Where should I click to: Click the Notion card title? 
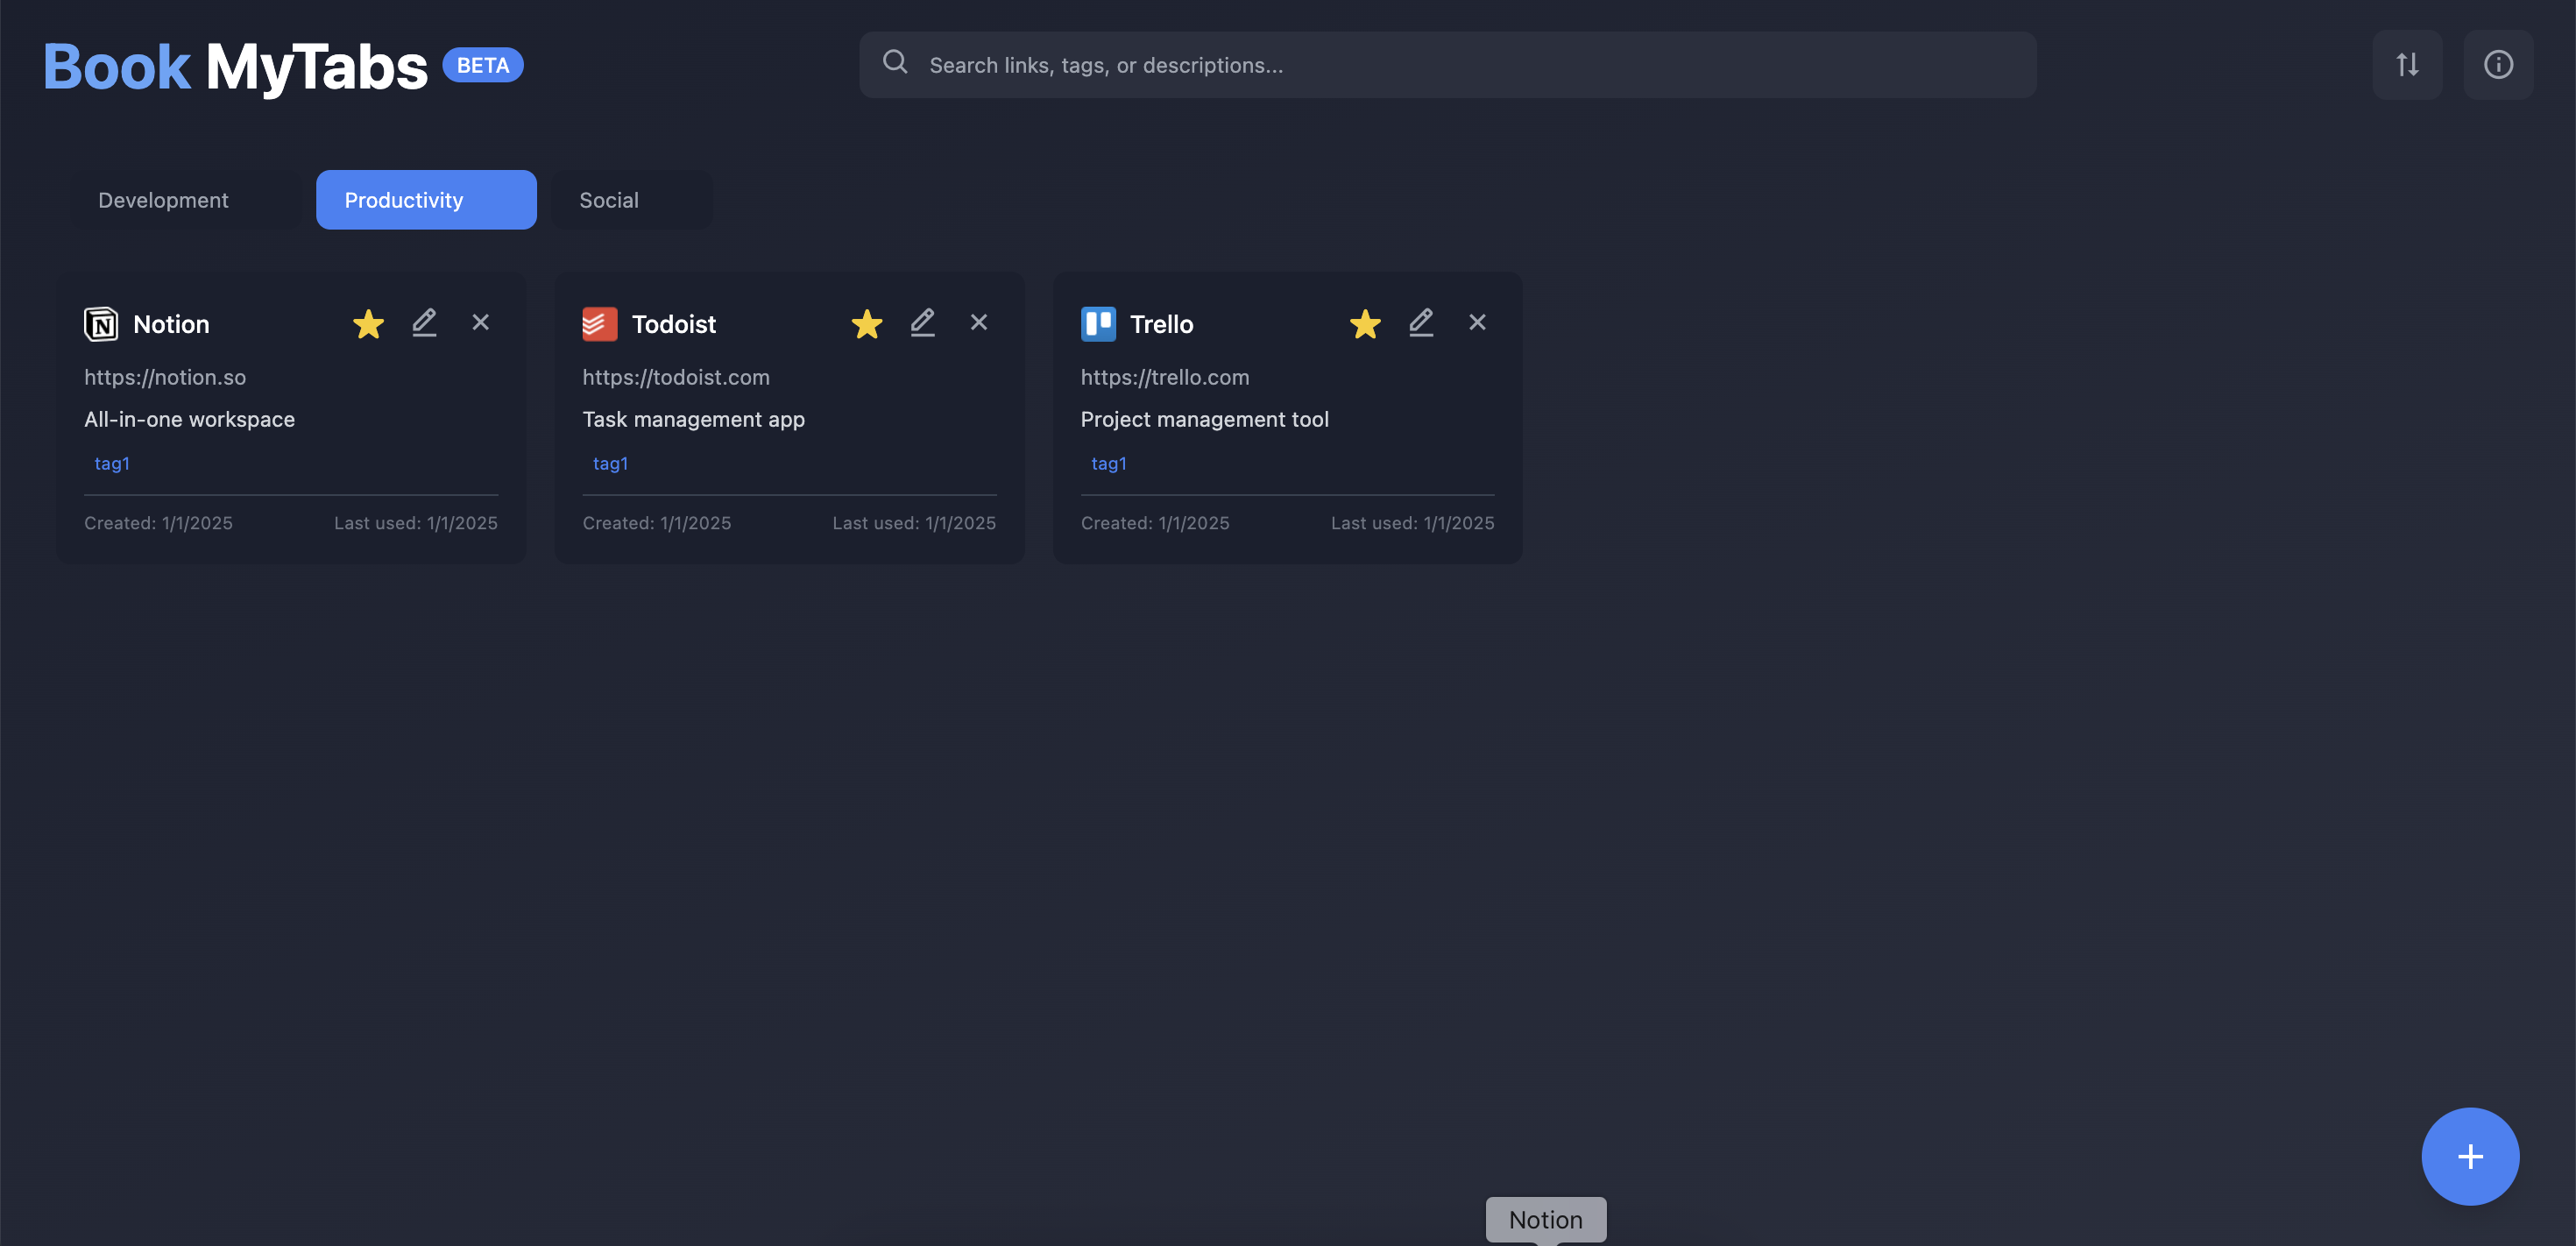tap(171, 324)
